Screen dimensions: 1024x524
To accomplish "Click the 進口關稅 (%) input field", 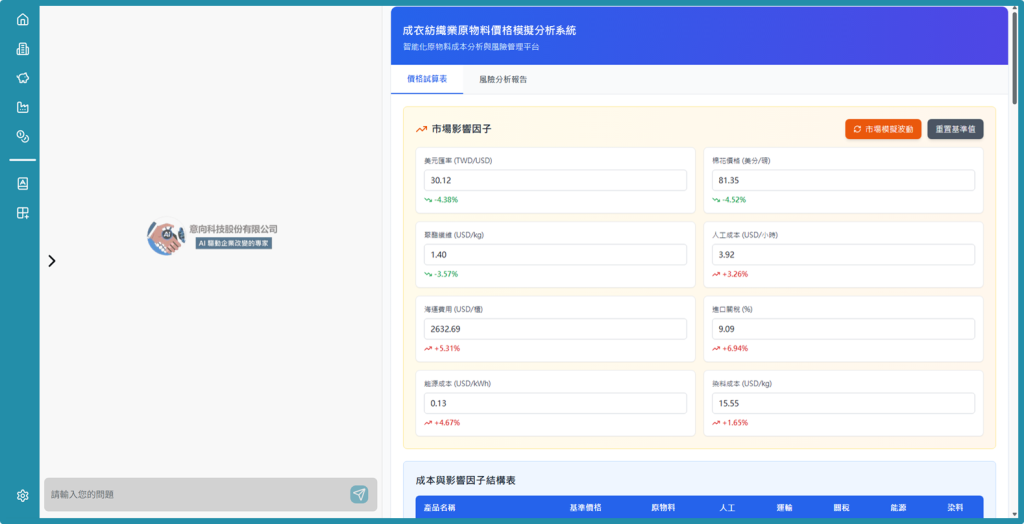I will [x=843, y=329].
